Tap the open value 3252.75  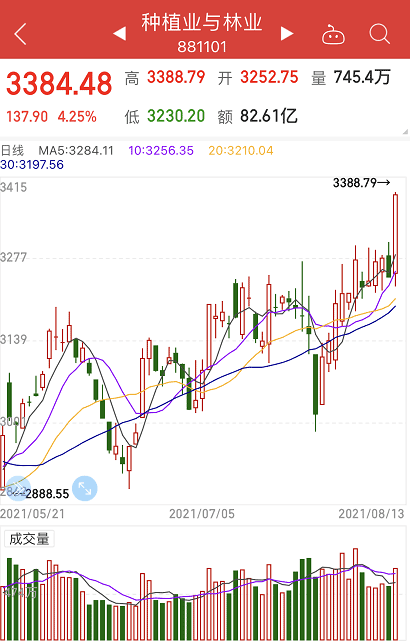click(x=269, y=77)
